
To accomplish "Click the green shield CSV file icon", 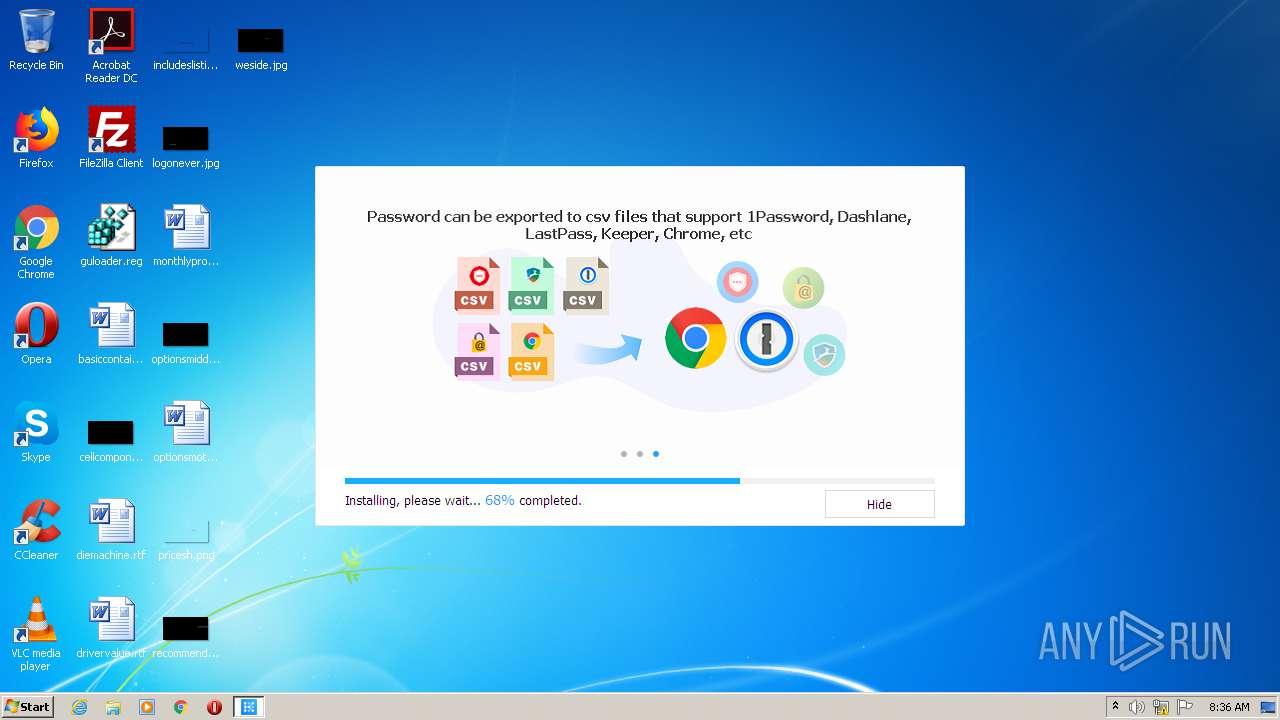I will tap(531, 285).
